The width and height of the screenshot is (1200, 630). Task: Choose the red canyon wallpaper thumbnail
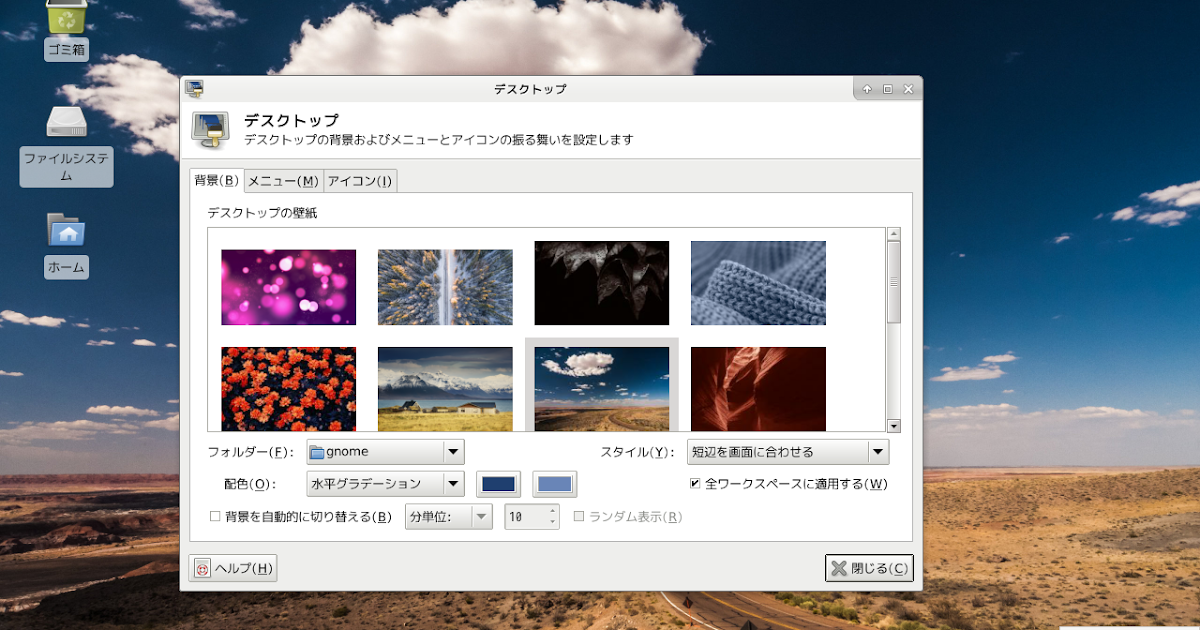pos(758,389)
